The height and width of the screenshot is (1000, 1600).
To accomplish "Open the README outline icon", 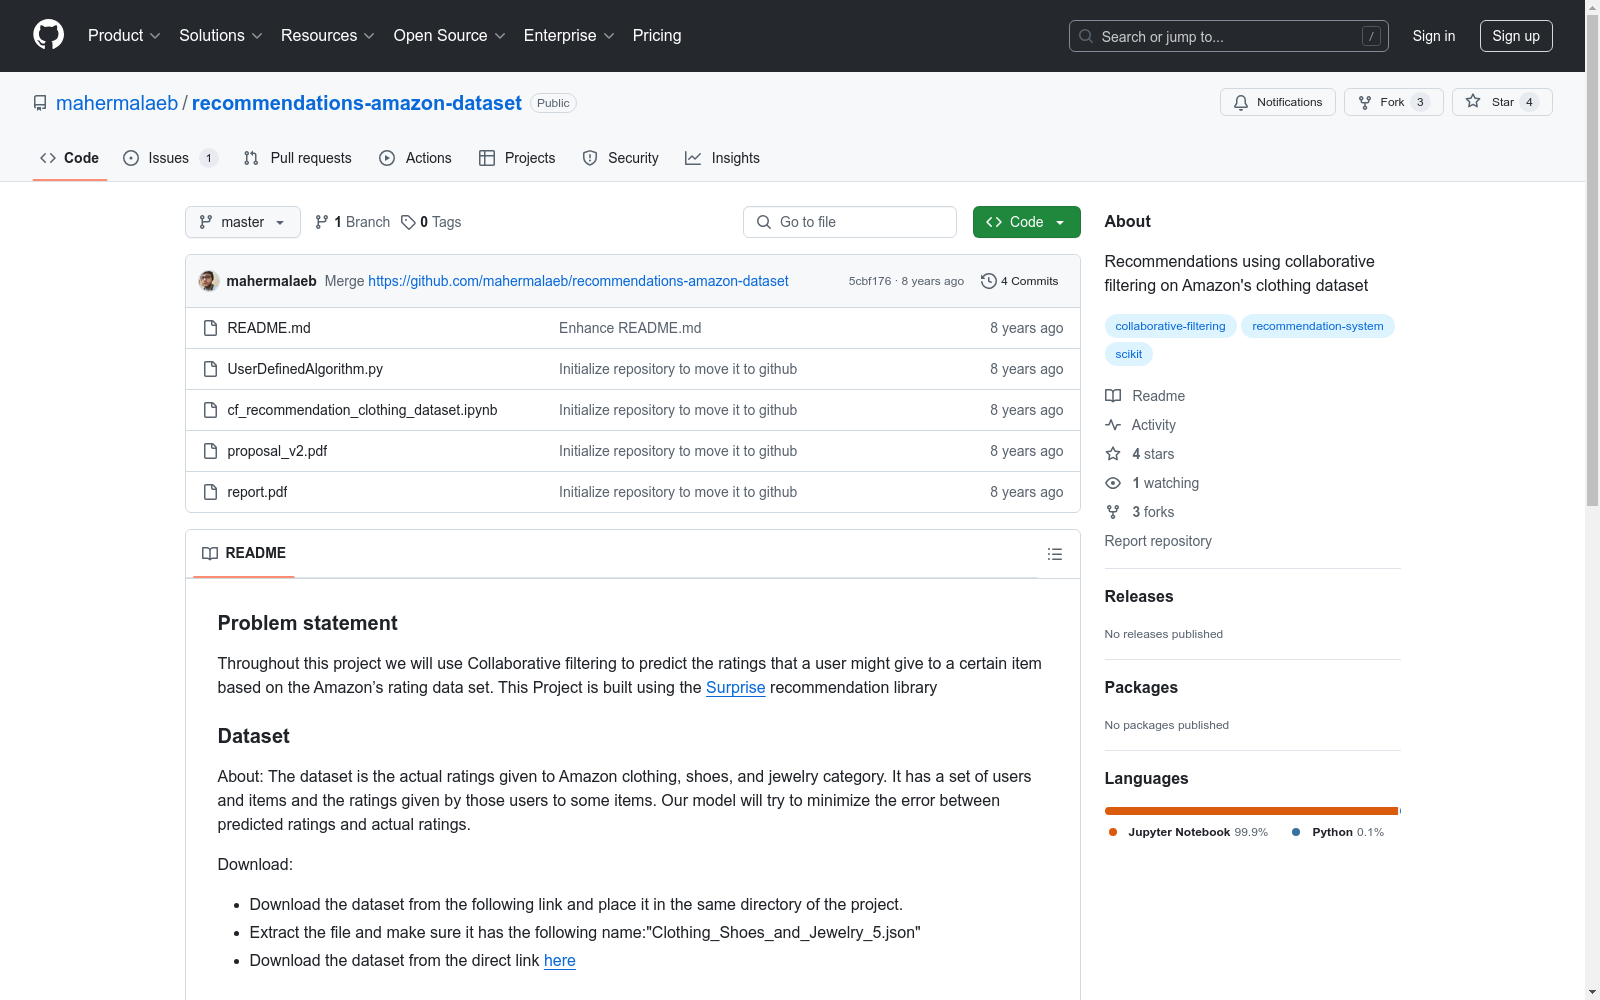I will coord(1055,554).
